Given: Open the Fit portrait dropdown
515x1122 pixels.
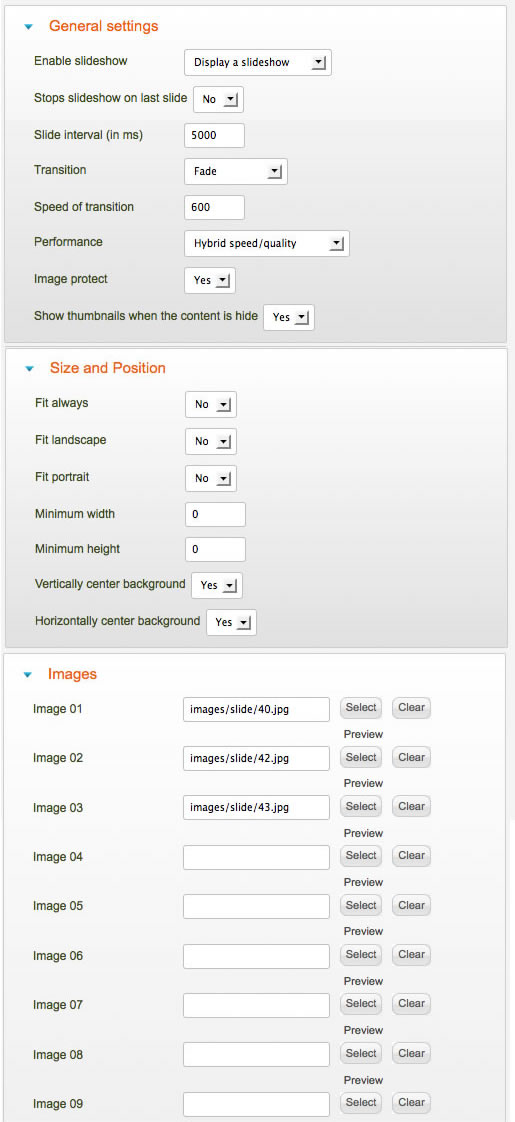Looking at the screenshot, I should pyautogui.click(x=211, y=478).
